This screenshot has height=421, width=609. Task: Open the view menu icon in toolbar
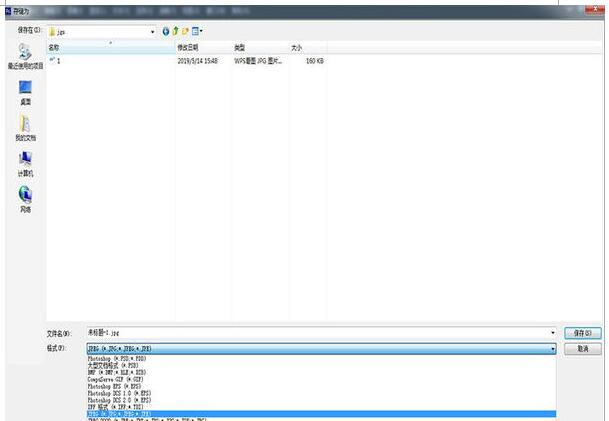click(x=197, y=31)
